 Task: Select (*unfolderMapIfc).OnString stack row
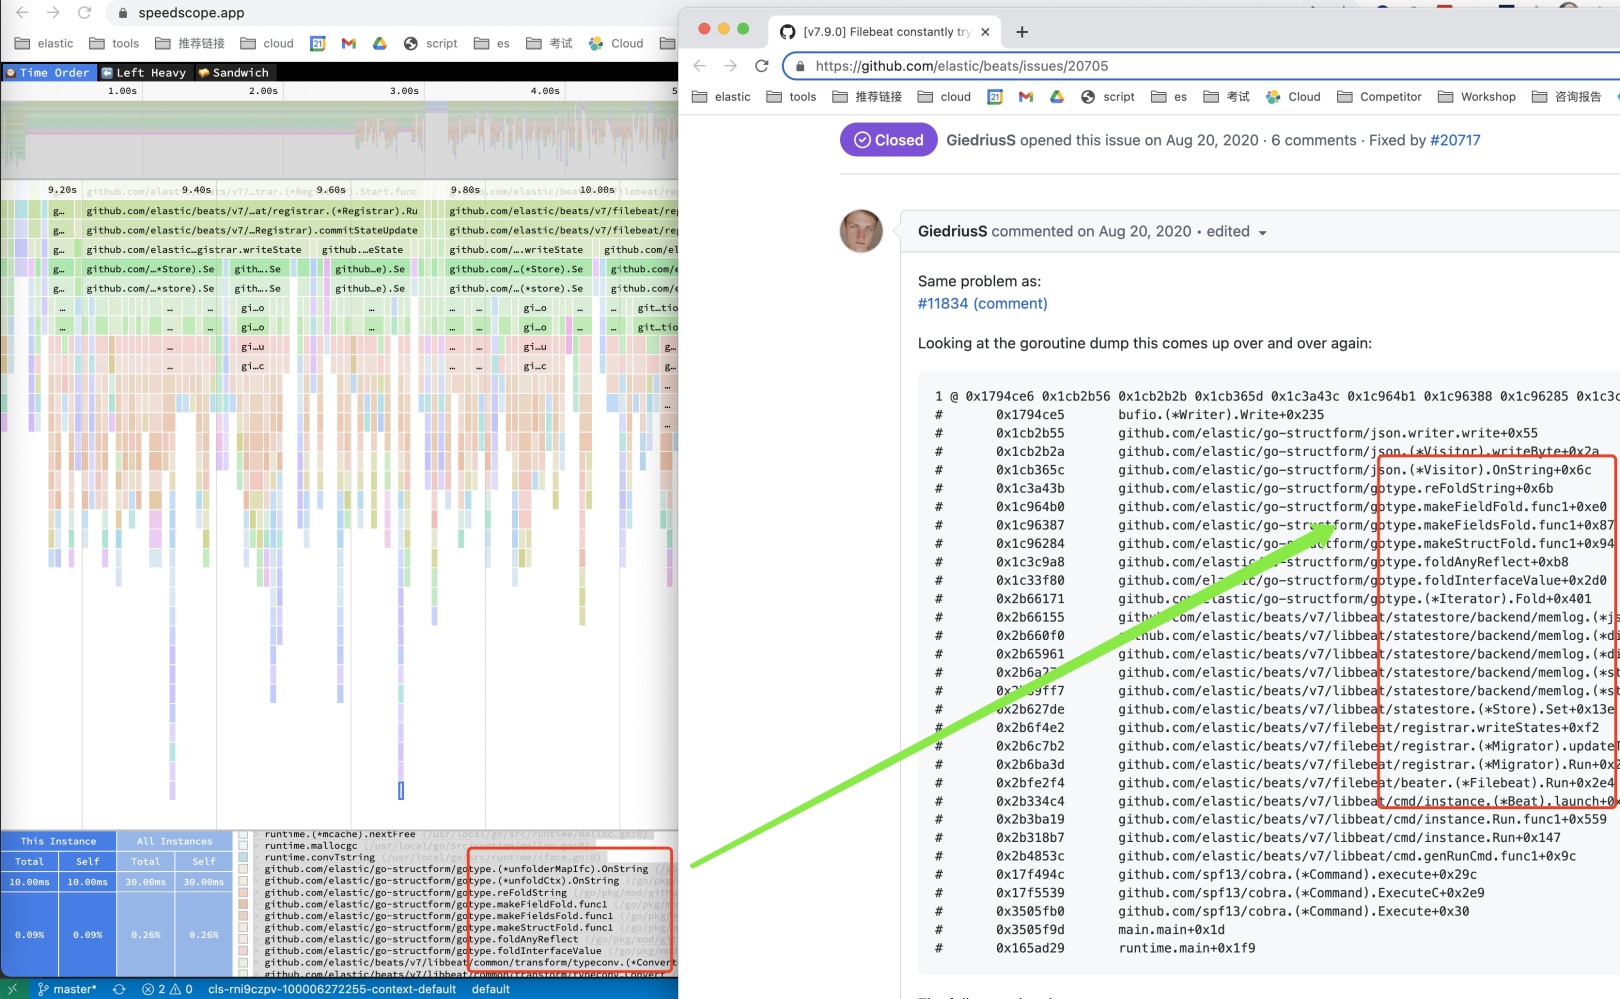(456, 869)
